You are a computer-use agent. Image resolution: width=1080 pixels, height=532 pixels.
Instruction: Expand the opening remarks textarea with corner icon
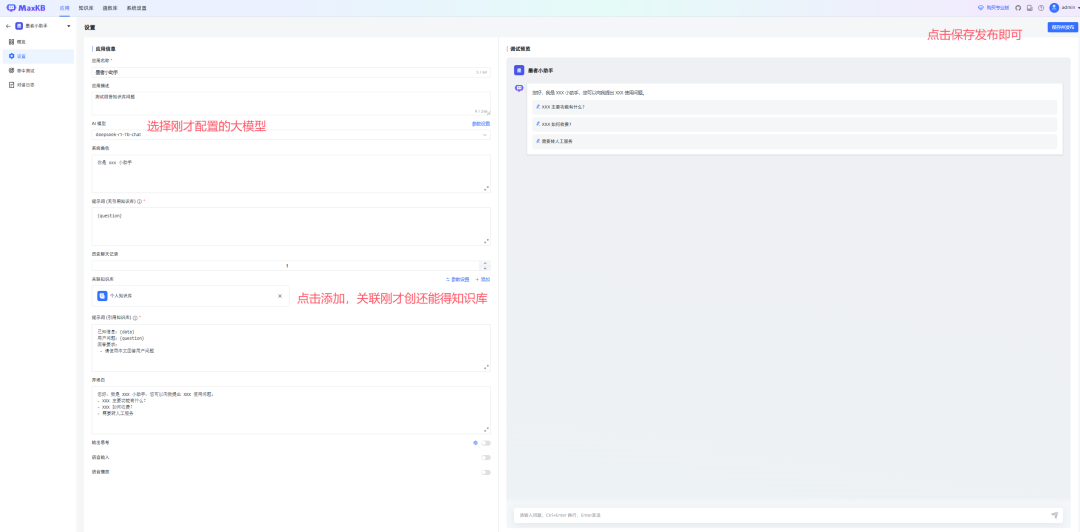point(486,429)
